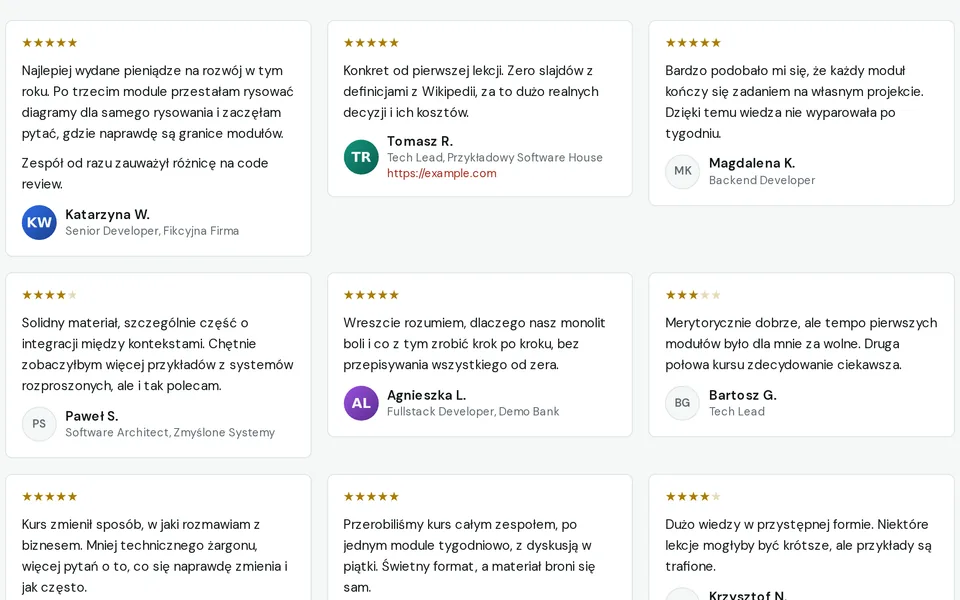Viewport: 960px width, 600px height.
Task: Click four-star rating on Paweł's review
Action: (x=50, y=295)
